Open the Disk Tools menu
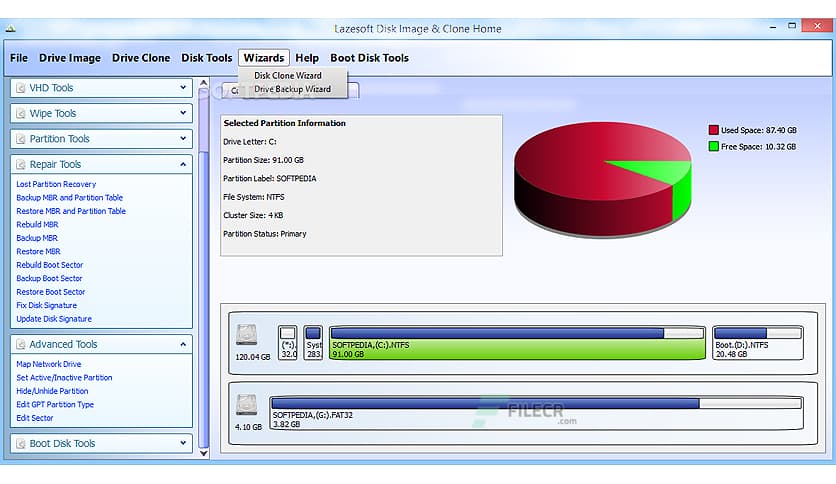Image resolution: width=836 pixels, height=484 pixels. point(207,58)
